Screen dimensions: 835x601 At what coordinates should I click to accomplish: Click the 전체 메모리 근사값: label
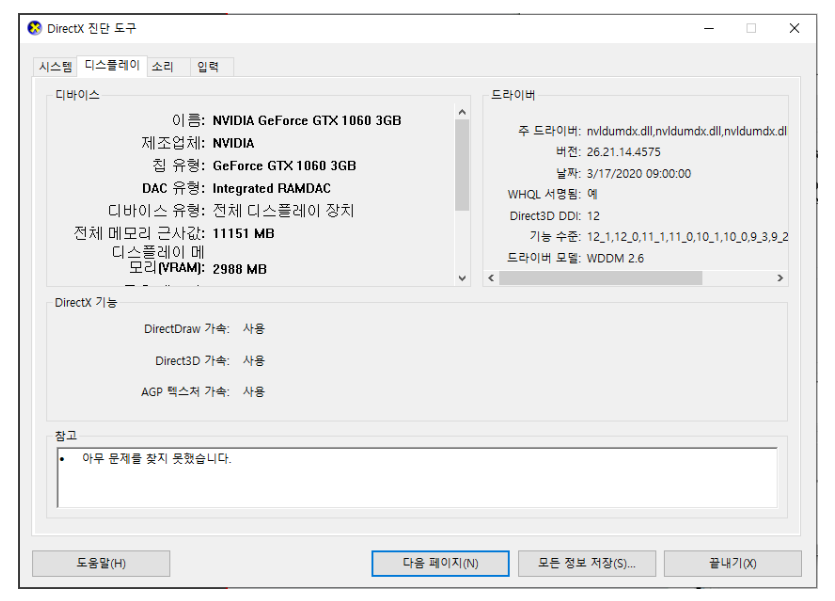[x=139, y=234]
